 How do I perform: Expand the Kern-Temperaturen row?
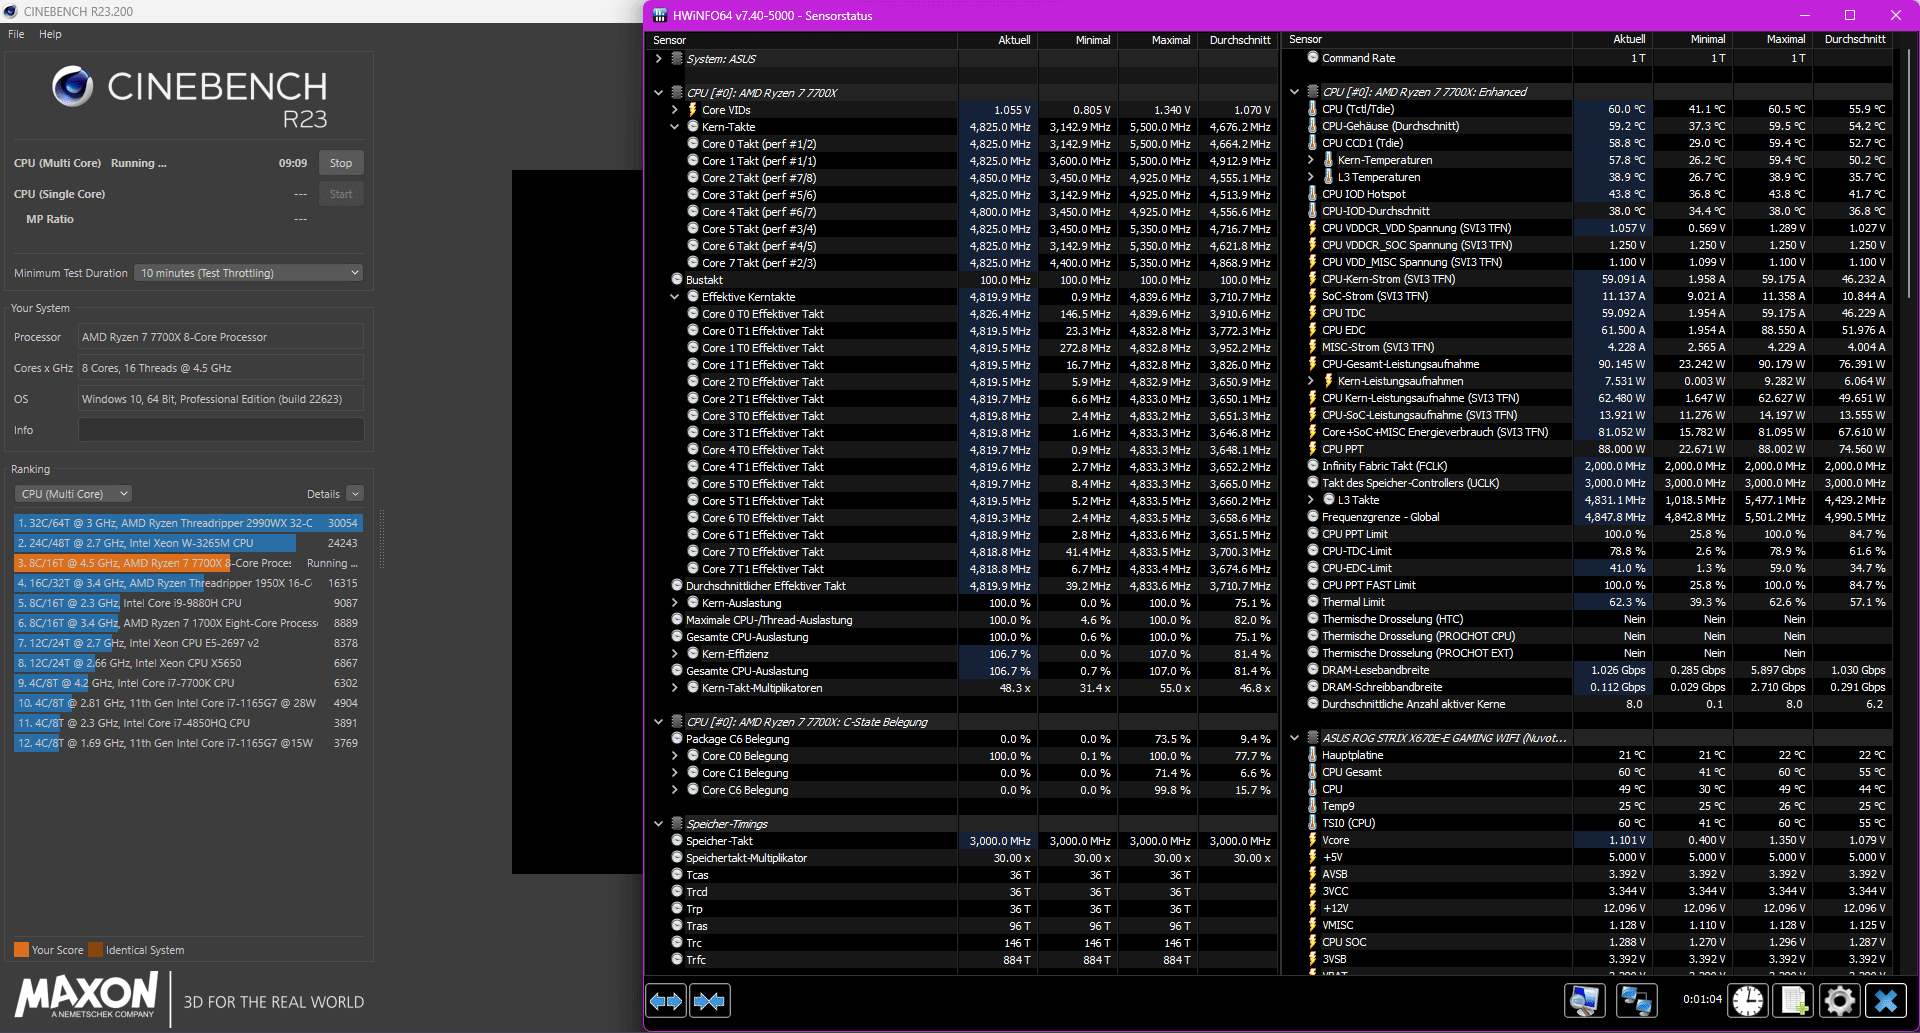coord(1311,160)
